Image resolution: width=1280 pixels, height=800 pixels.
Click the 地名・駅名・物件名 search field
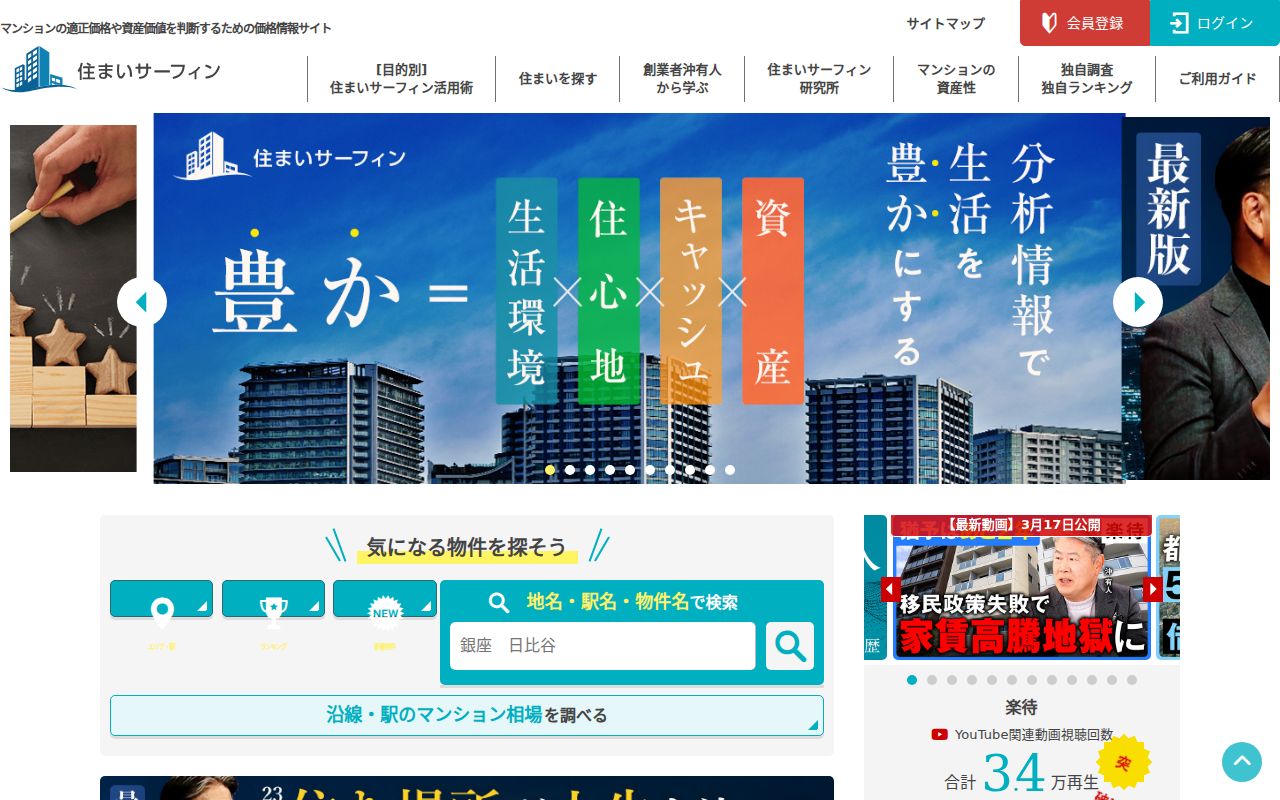click(x=603, y=646)
